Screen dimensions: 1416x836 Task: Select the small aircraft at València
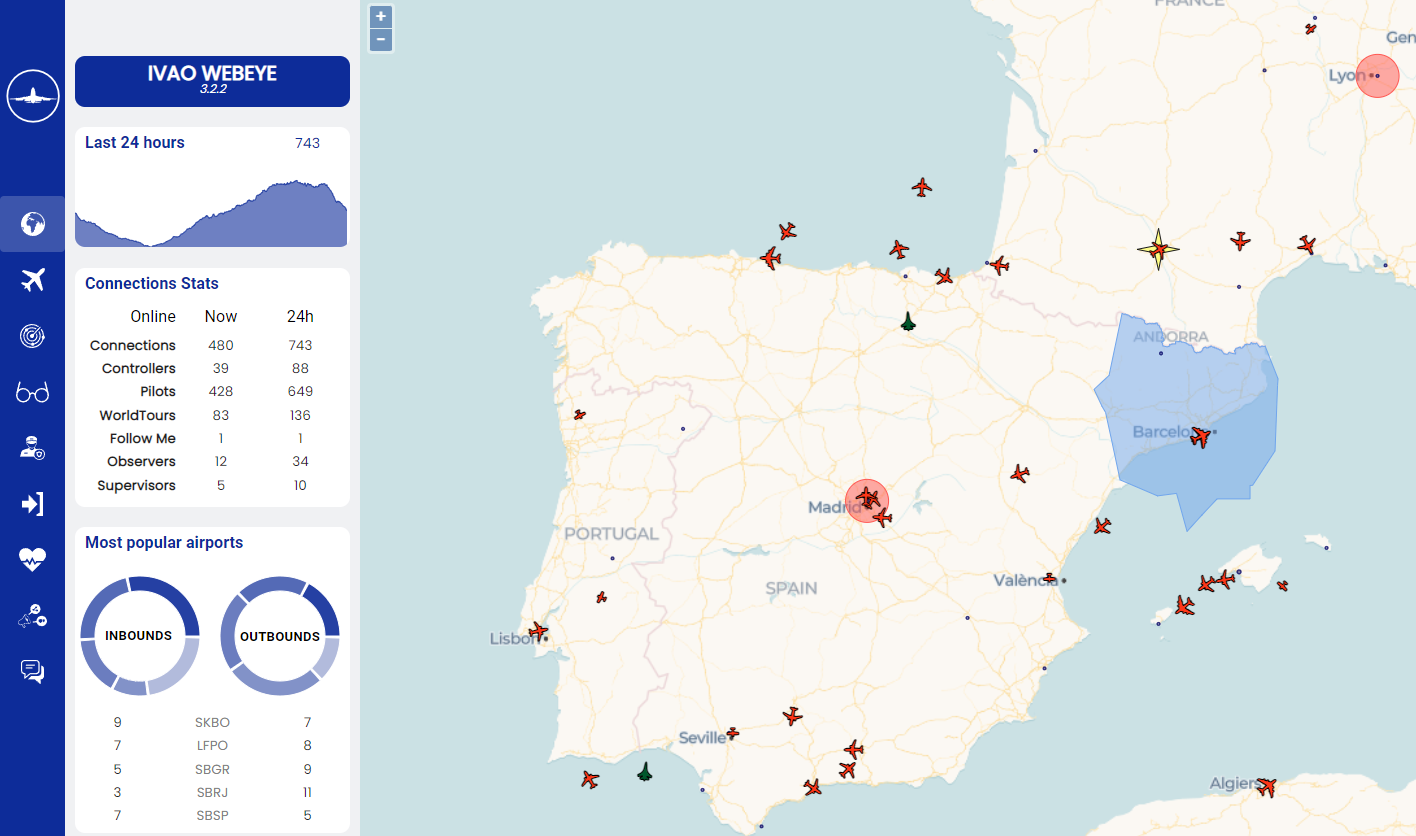click(1049, 577)
